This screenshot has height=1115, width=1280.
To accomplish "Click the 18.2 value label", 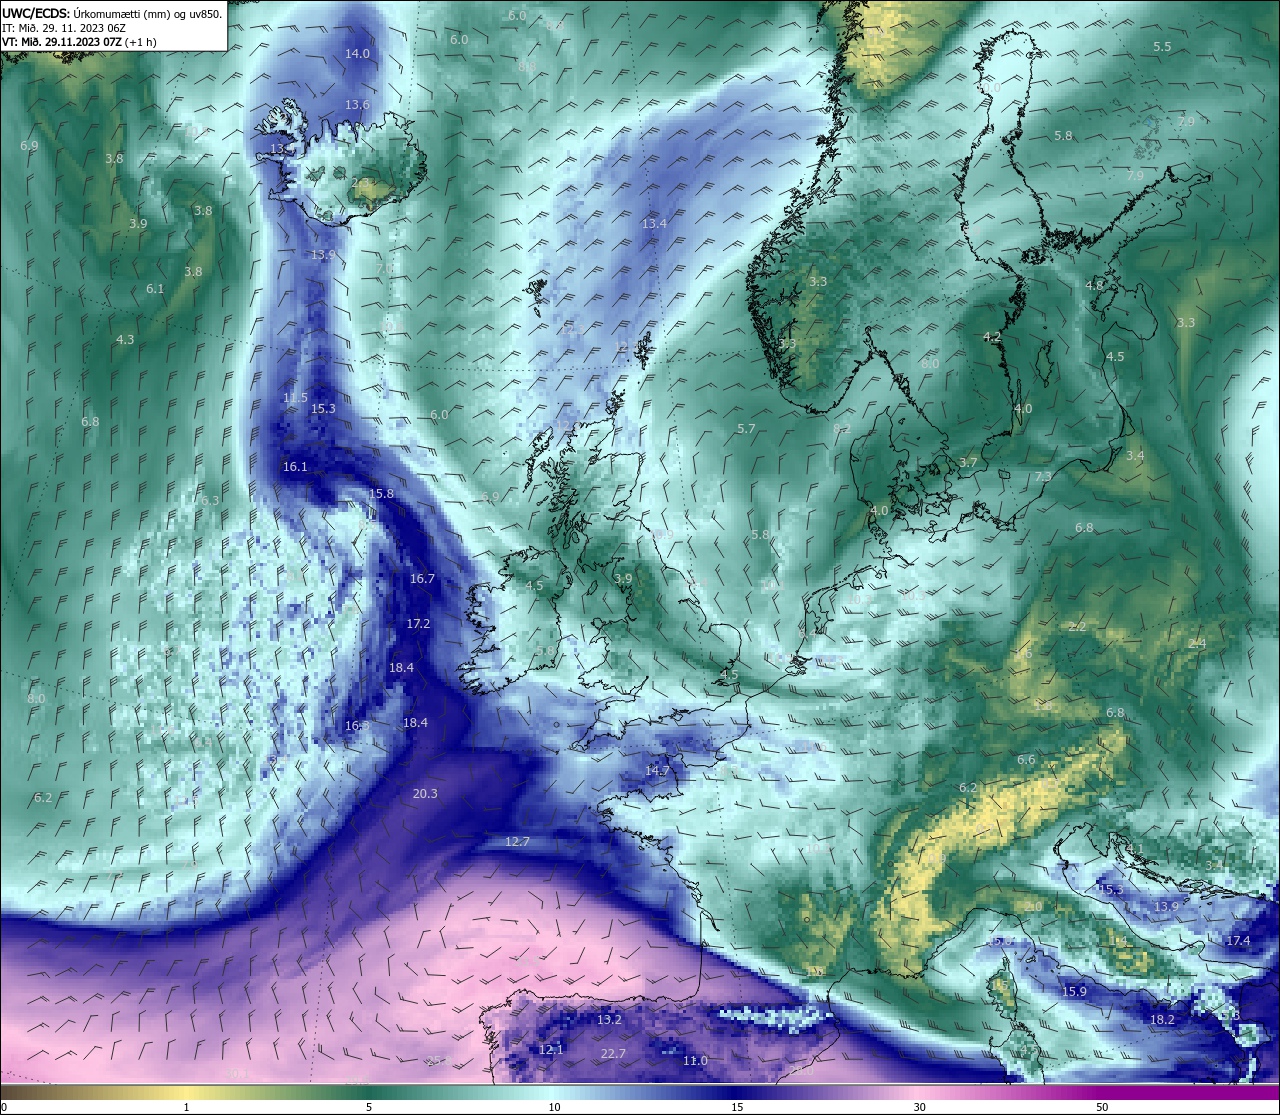I will (x=1162, y=1020).
